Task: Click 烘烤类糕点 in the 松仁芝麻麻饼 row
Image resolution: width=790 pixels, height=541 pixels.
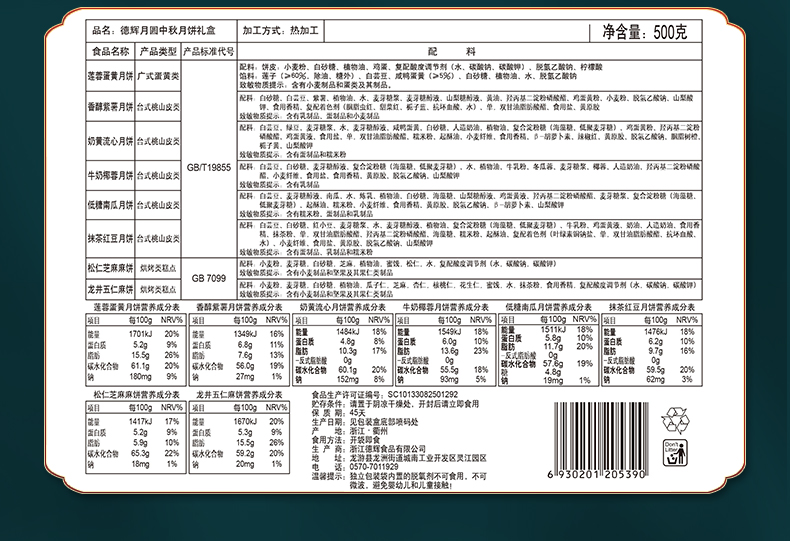Action: pos(158,268)
